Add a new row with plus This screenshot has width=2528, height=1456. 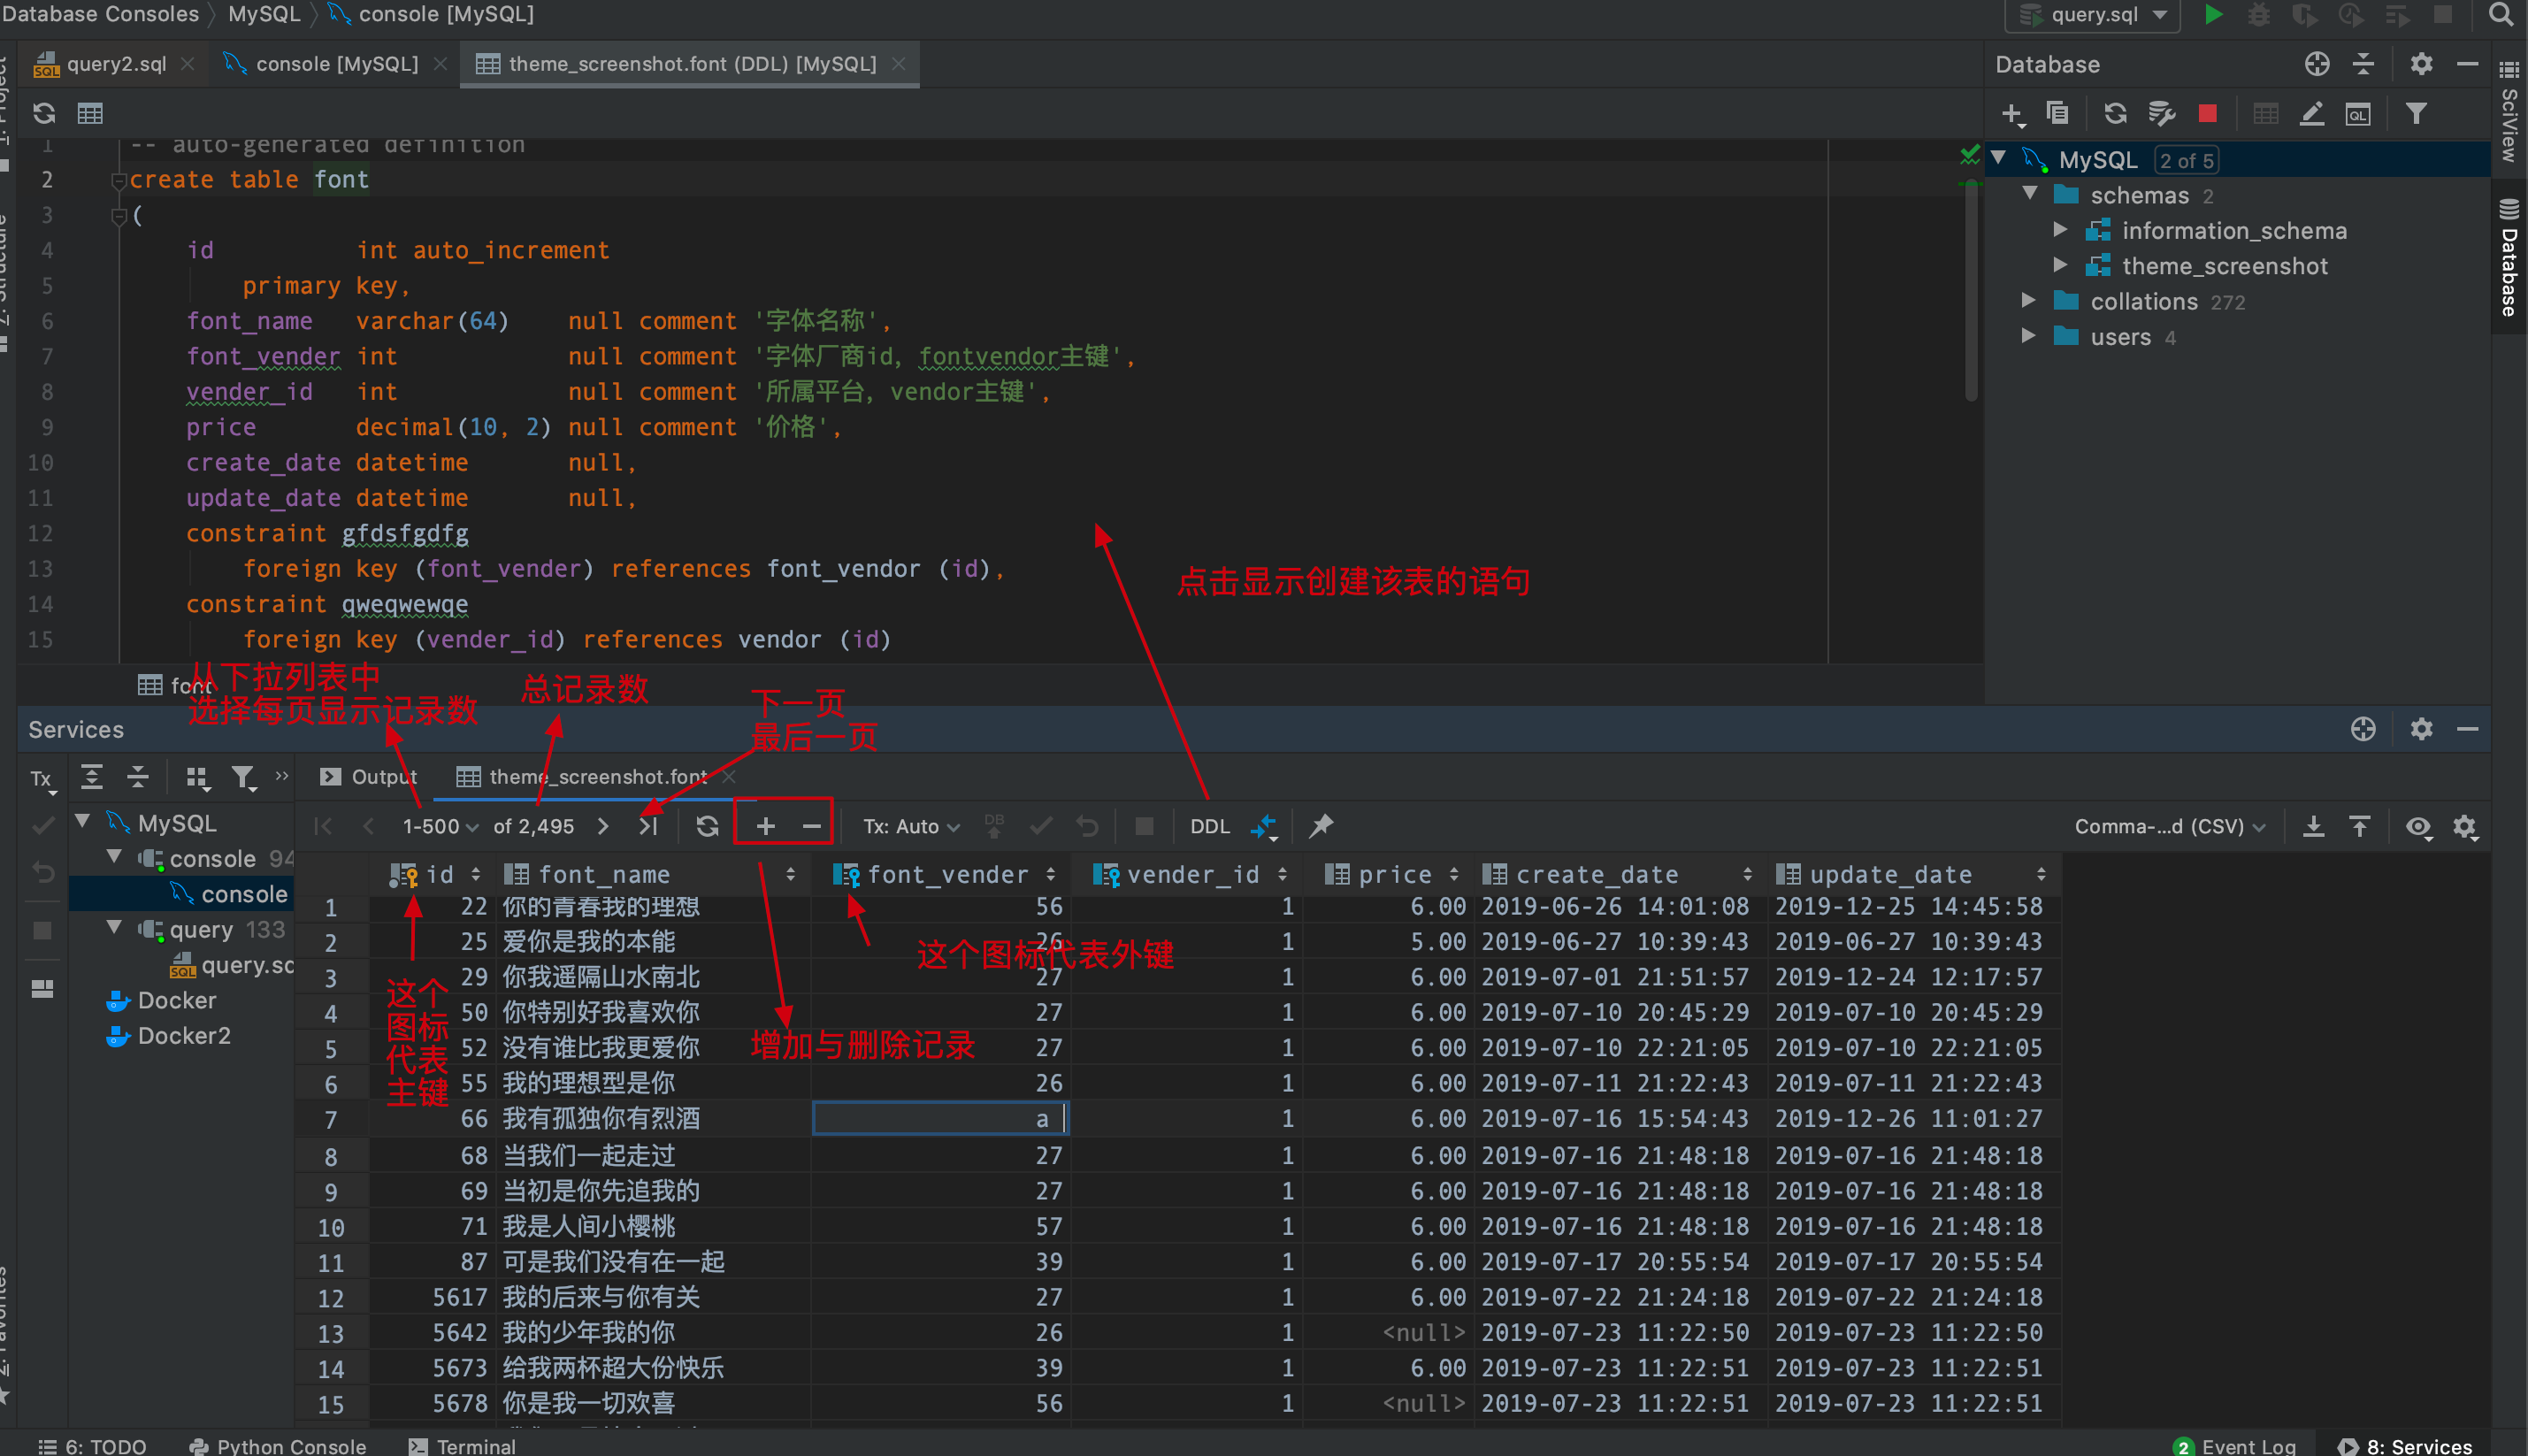point(765,826)
